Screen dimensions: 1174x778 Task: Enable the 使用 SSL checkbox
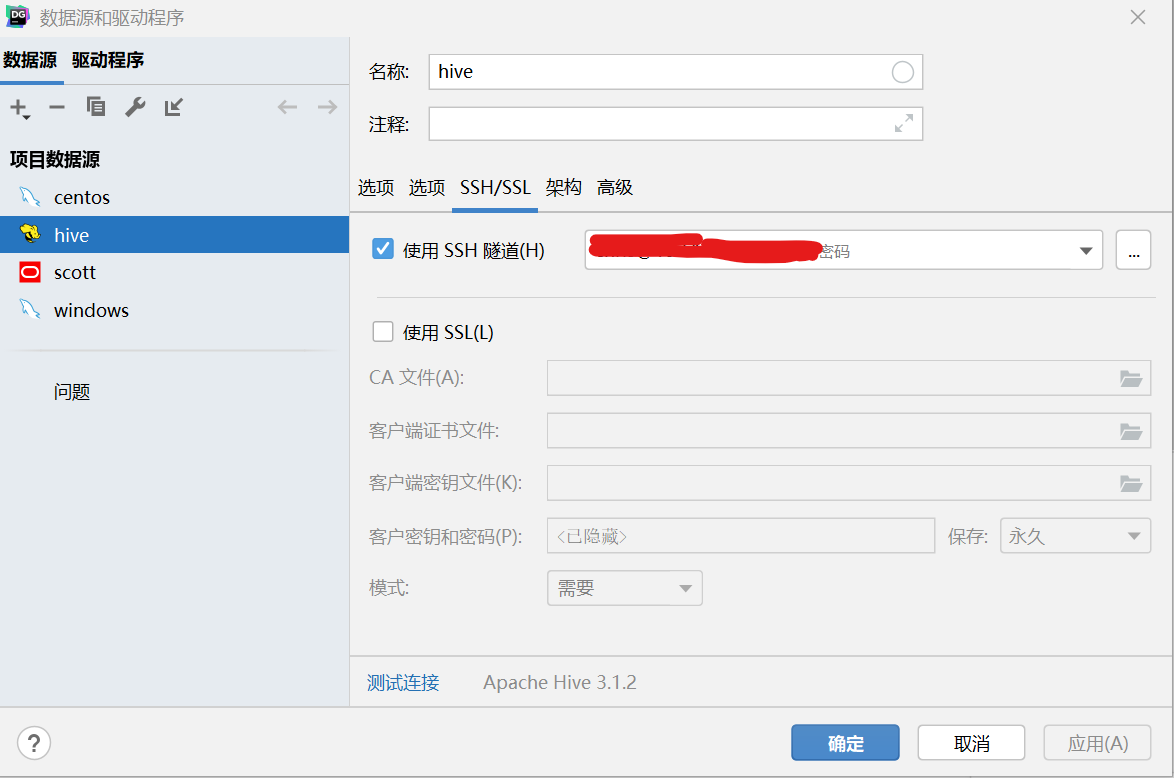point(383,331)
